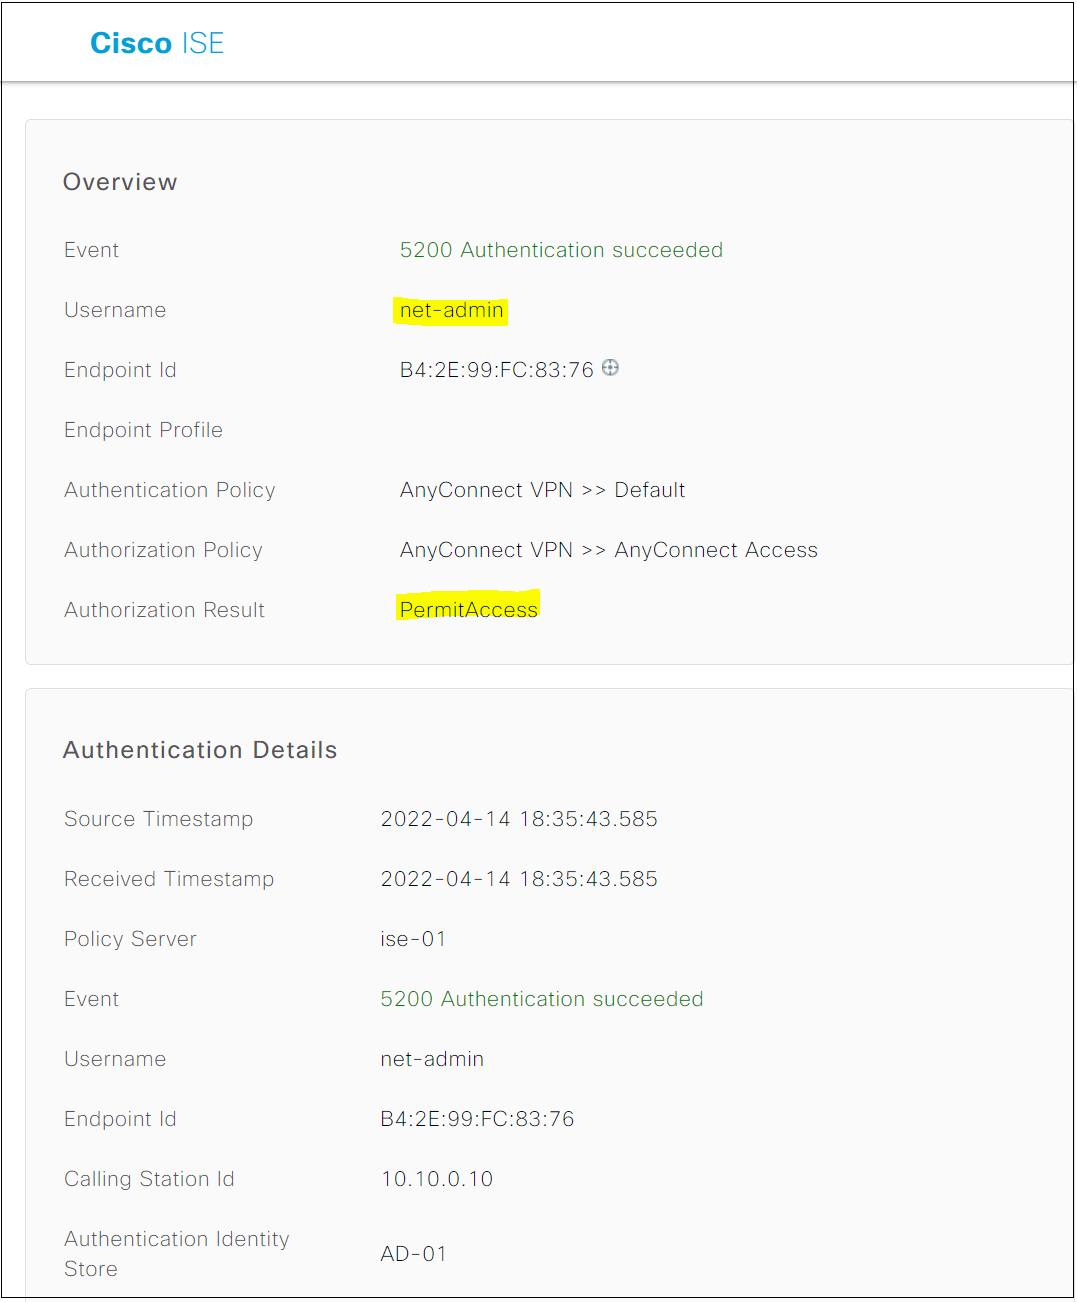1077x1302 pixels.
Task: Click net-admin under Authentication Details
Action: pyautogui.click(x=432, y=1059)
